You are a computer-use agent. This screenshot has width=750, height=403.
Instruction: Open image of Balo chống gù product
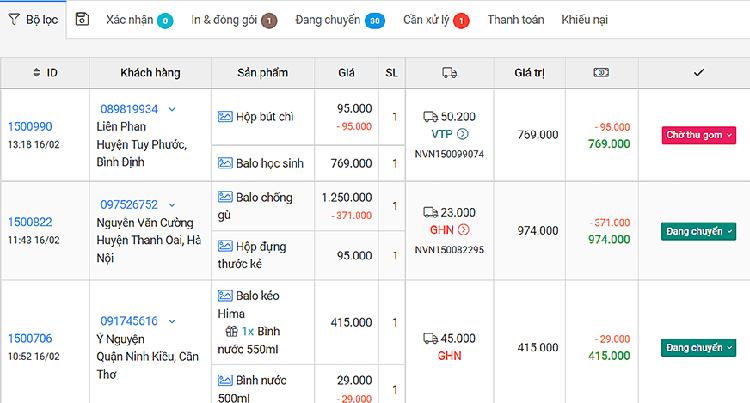click(225, 196)
